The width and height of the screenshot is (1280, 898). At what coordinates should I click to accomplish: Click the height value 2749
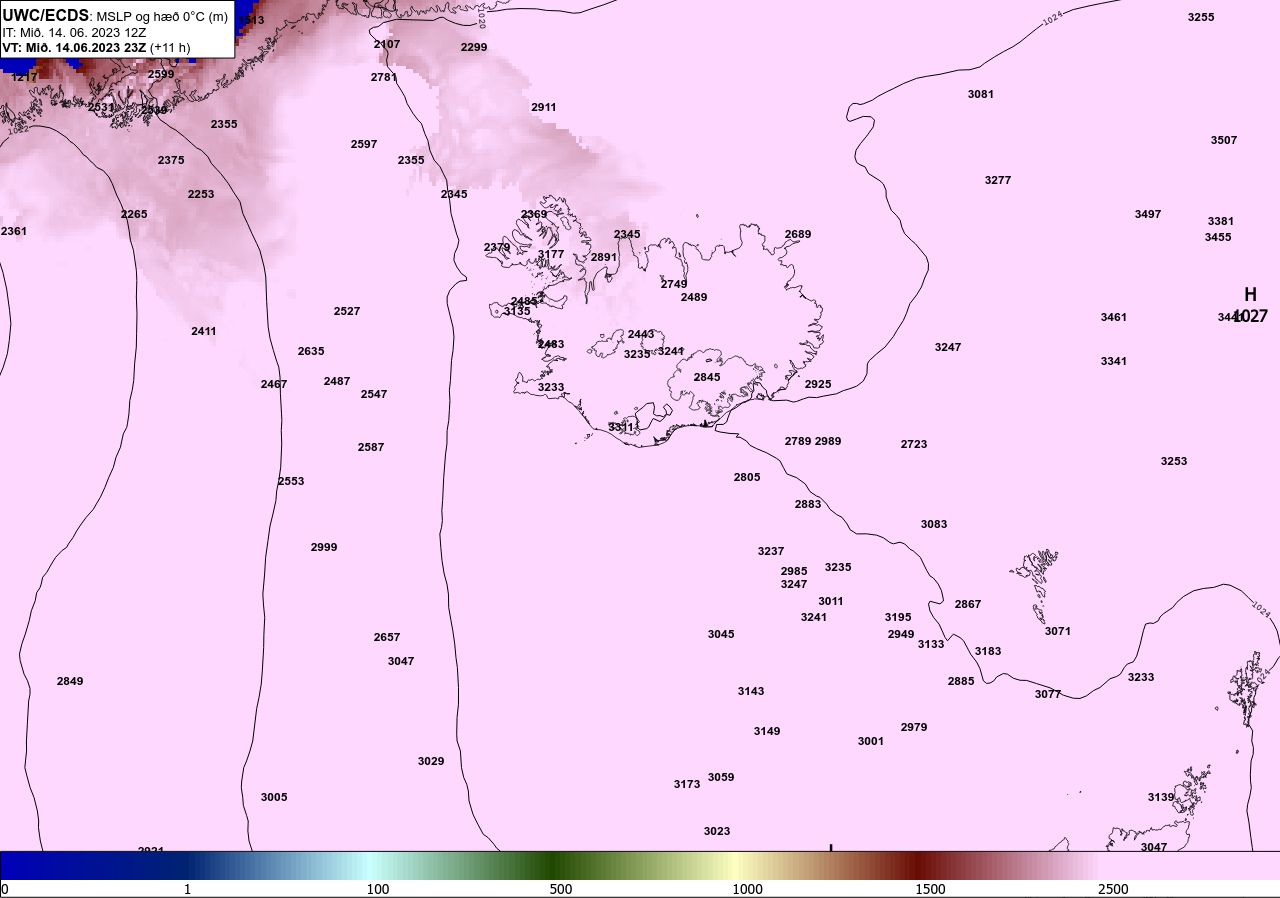click(674, 284)
